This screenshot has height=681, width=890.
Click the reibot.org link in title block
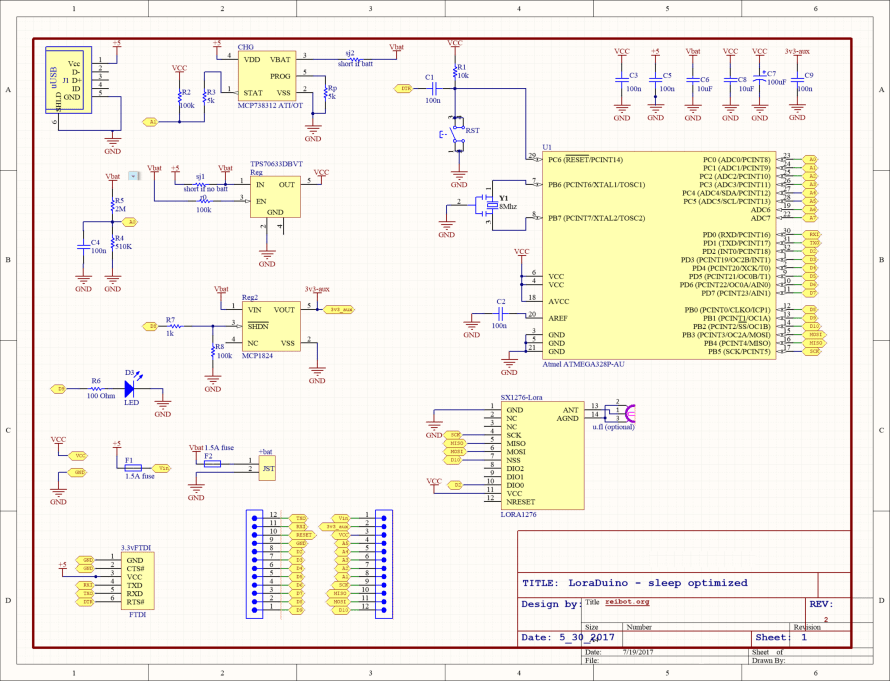(x=627, y=602)
